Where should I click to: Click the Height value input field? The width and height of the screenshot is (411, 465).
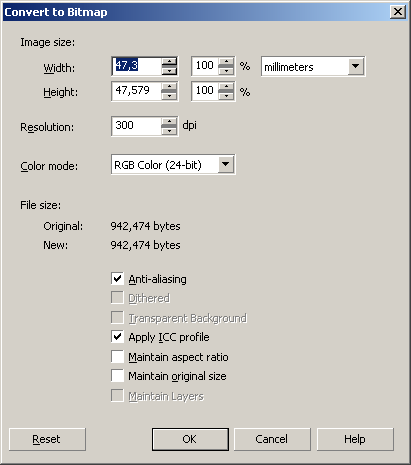(137, 91)
